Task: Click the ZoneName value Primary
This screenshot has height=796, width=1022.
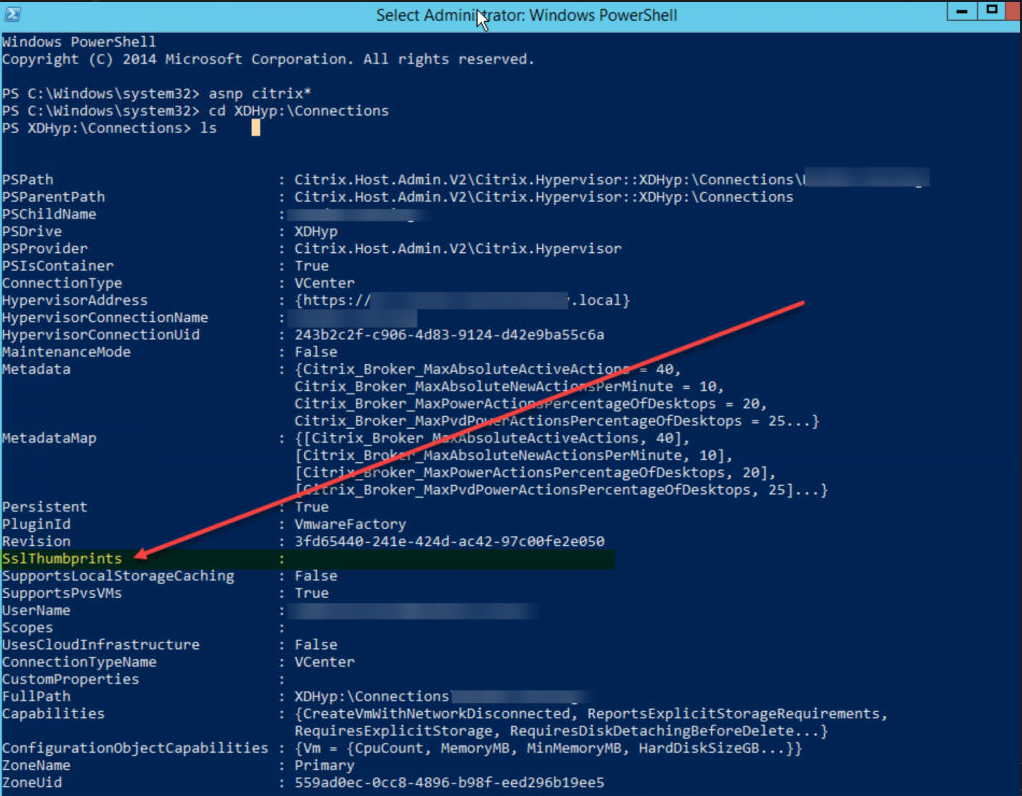Action: pyautogui.click(x=324, y=765)
